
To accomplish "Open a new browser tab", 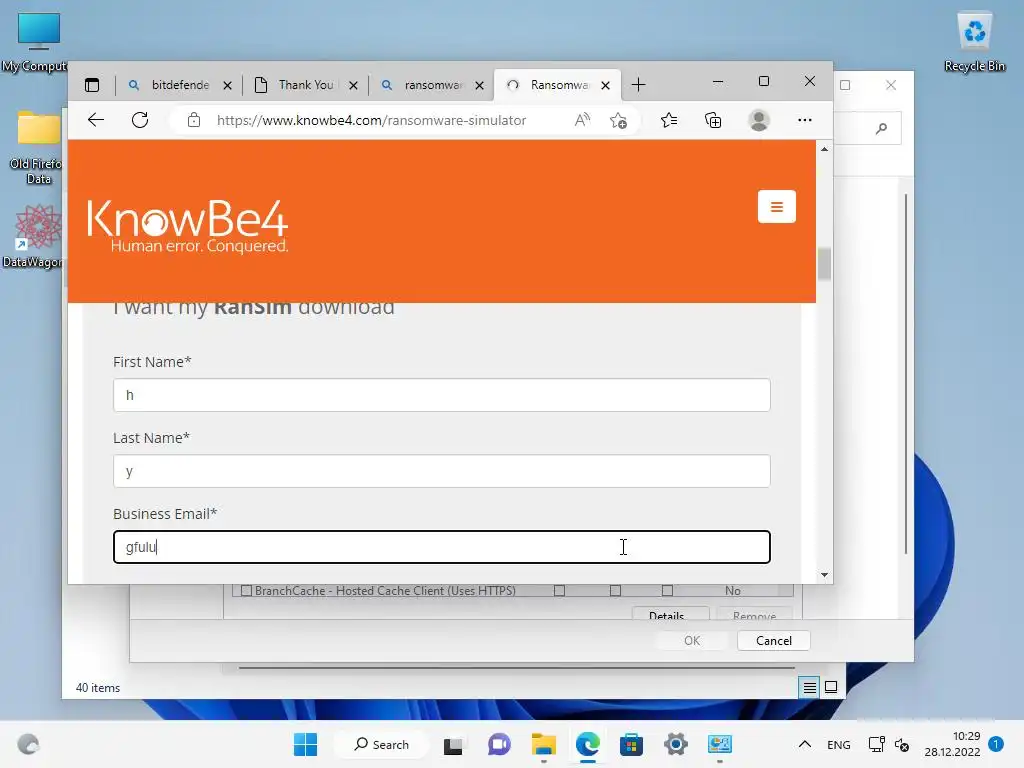I will click(x=639, y=85).
